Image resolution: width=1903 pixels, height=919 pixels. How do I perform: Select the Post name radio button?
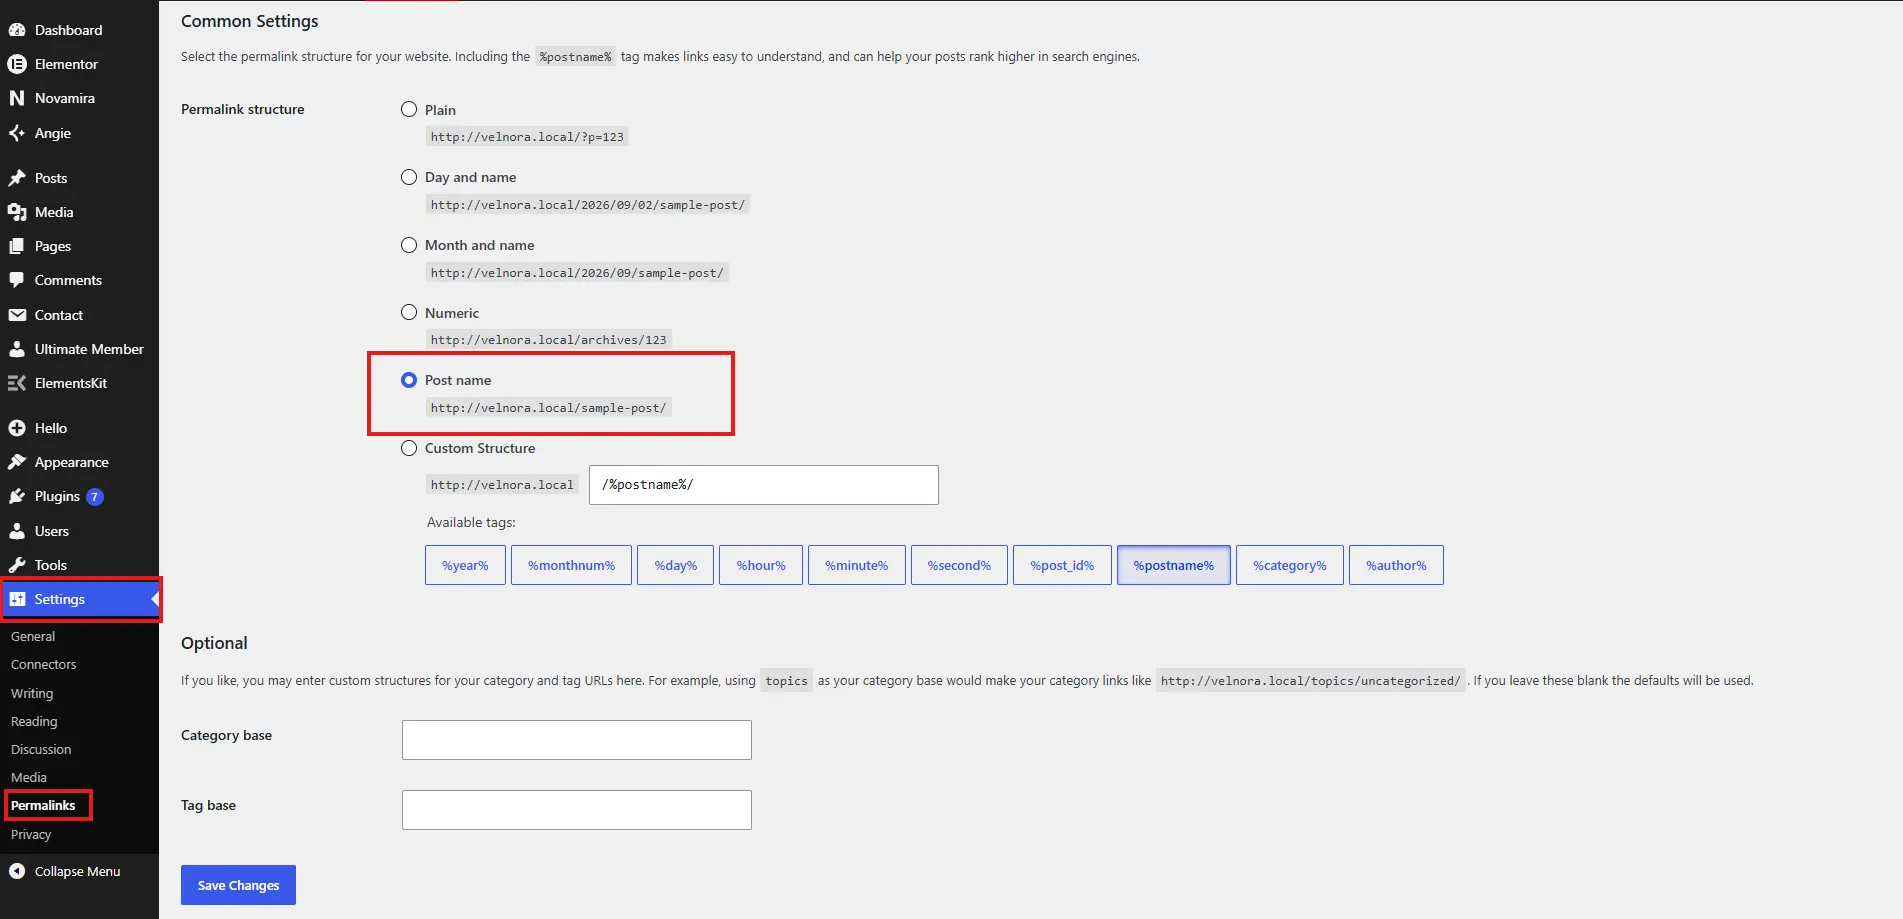[409, 380]
